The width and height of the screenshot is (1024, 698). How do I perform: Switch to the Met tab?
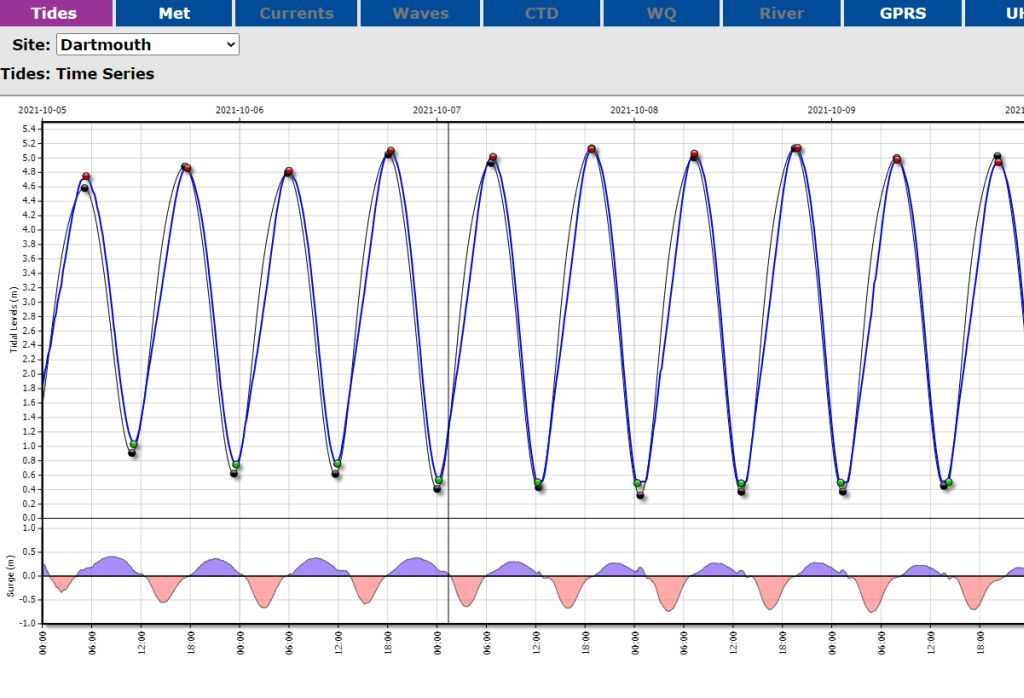[x=174, y=13]
